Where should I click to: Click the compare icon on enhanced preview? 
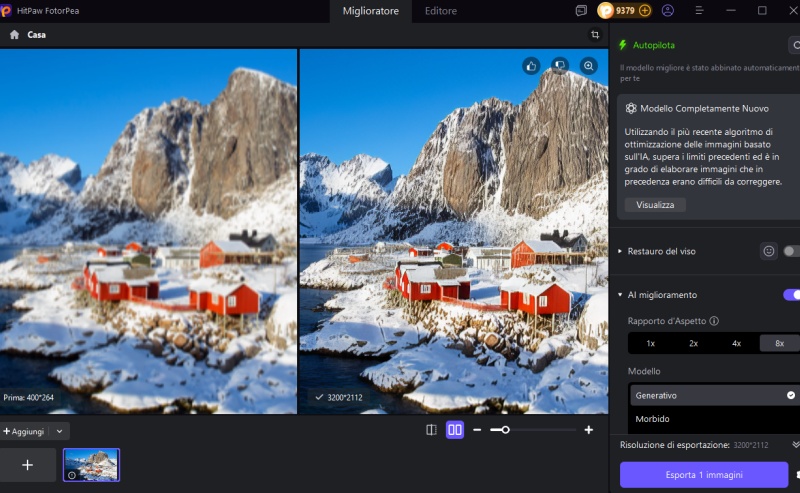[x=560, y=66]
